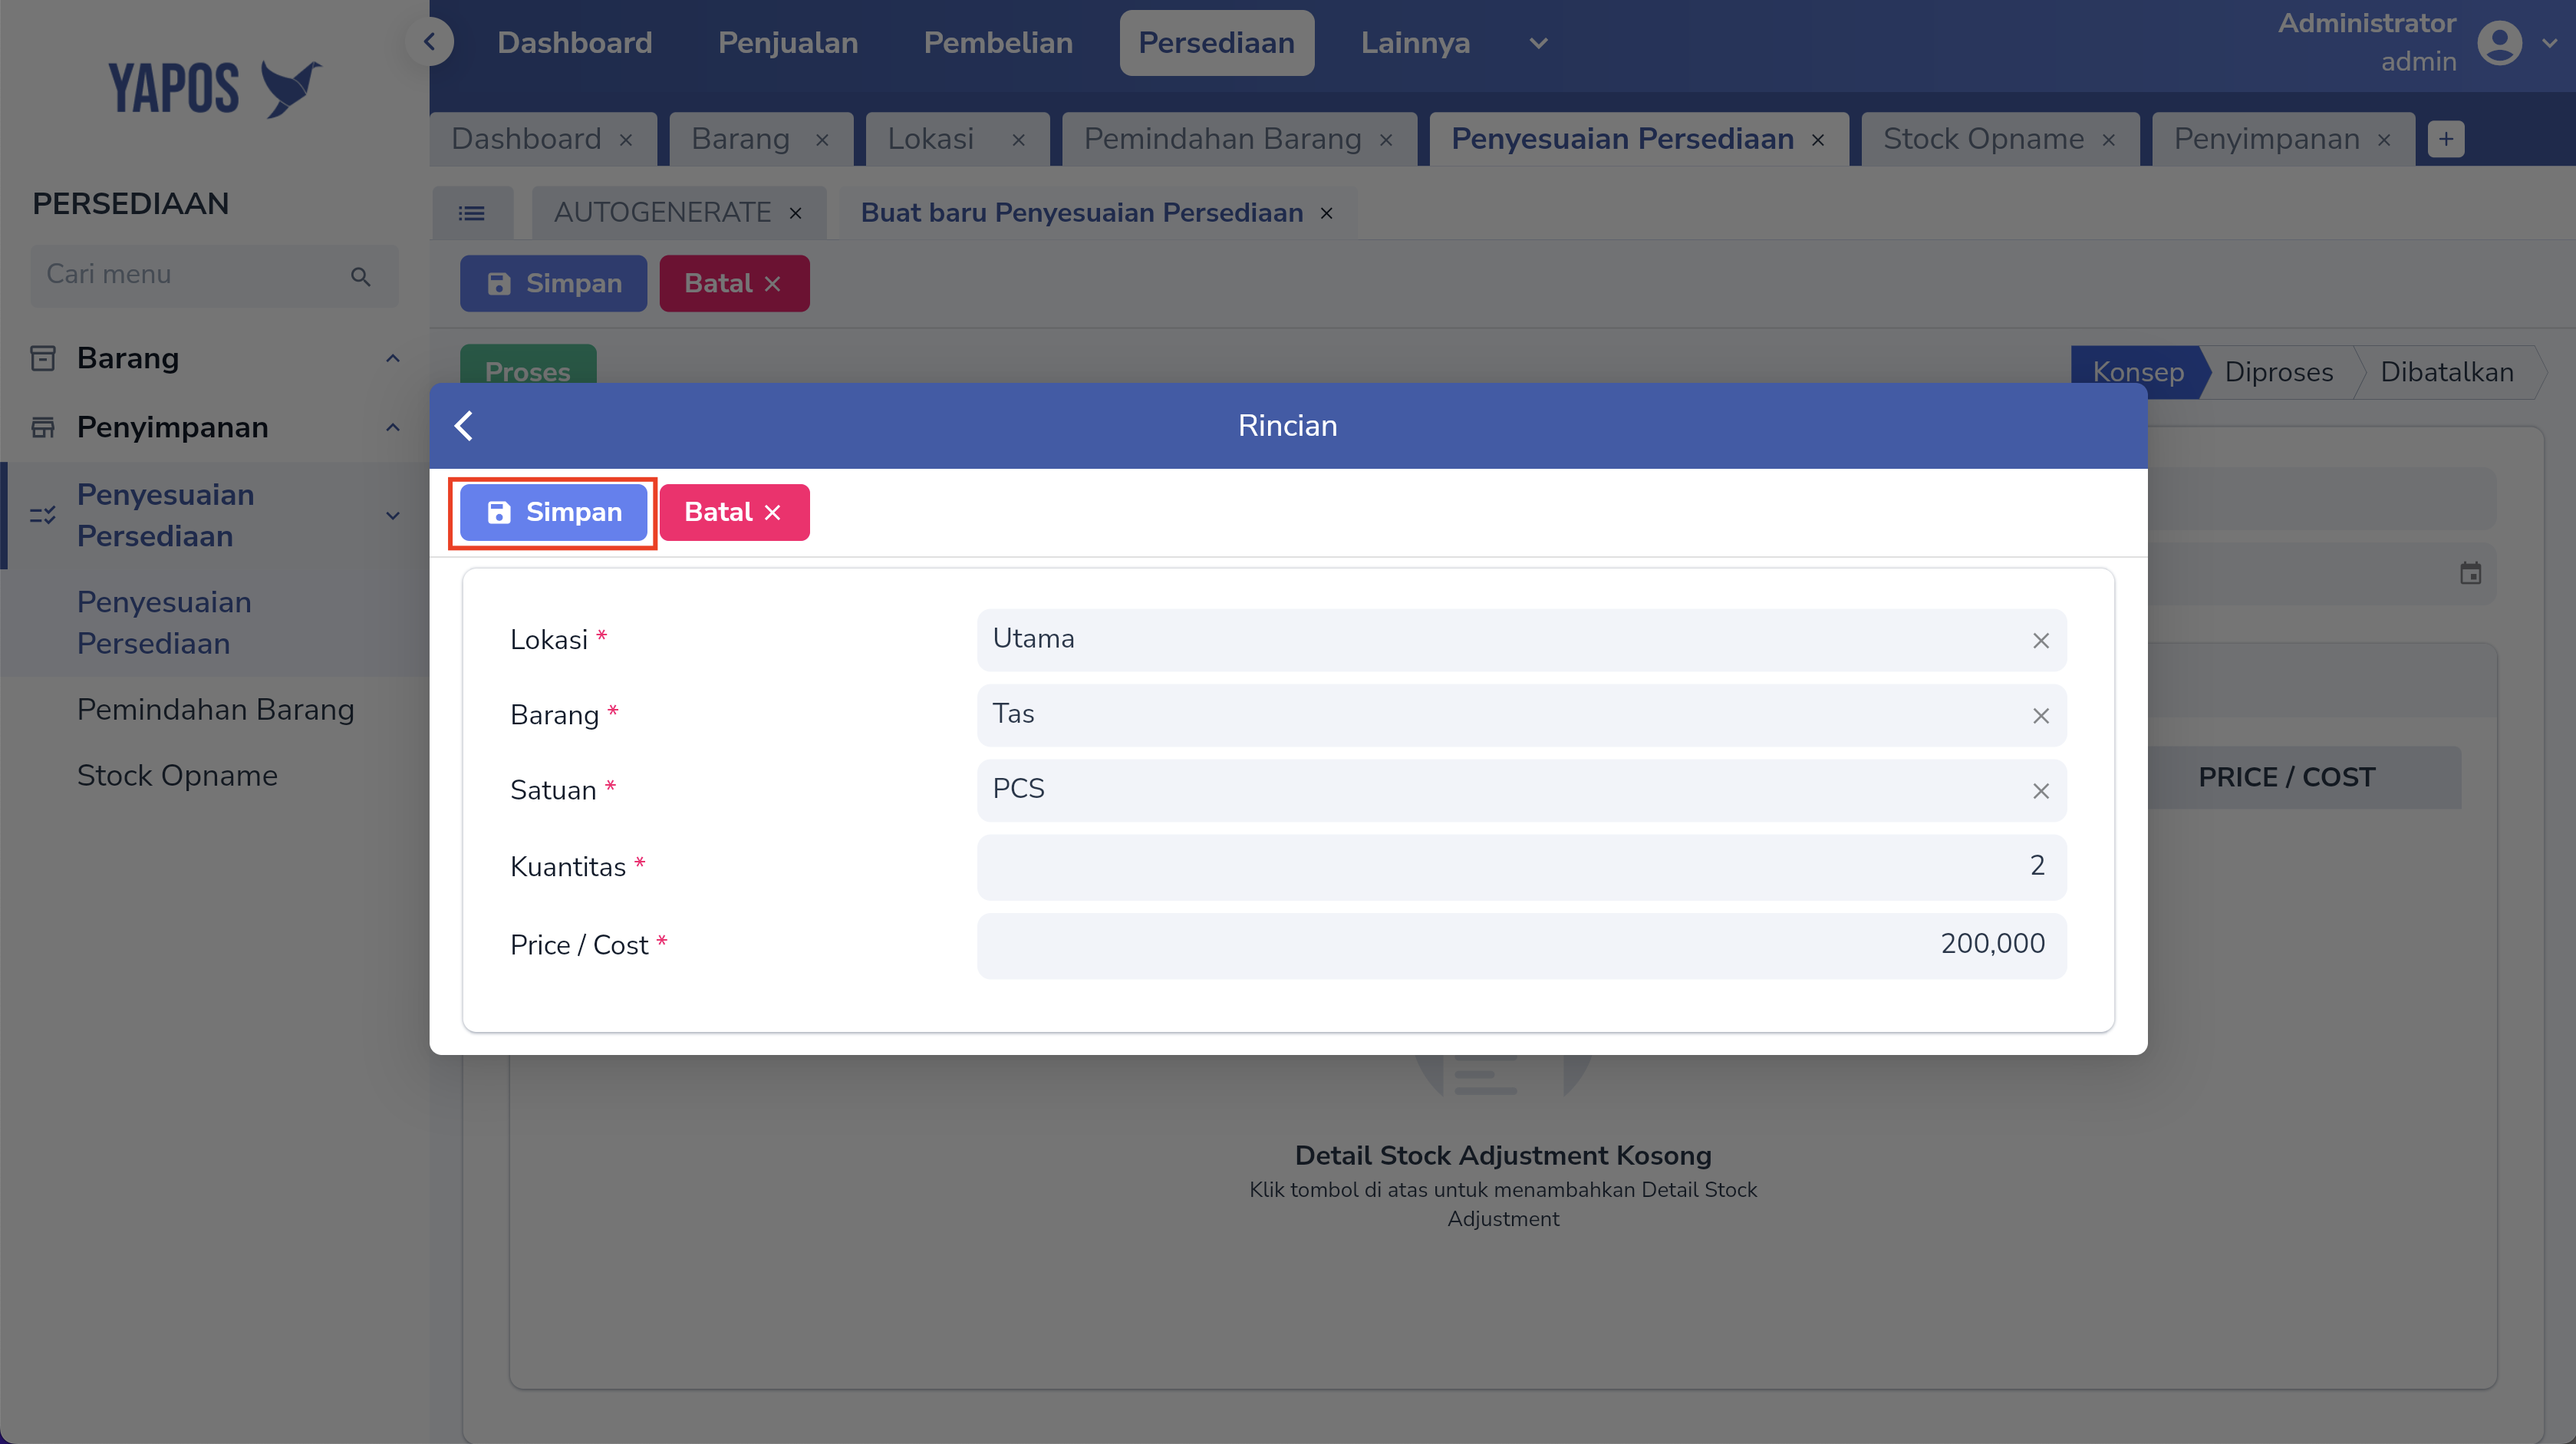Click the Batal button in the Rincian dialog

pos(734,512)
